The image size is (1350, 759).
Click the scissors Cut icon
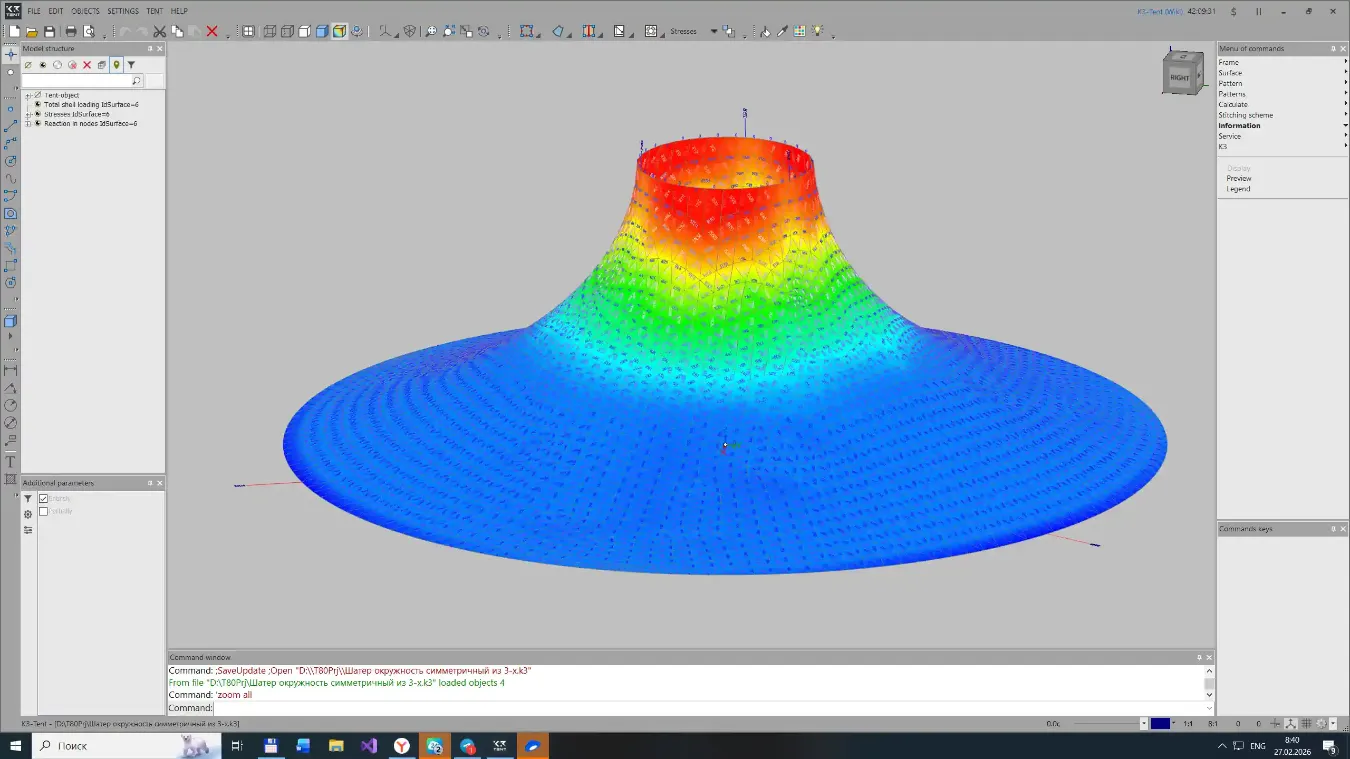tap(160, 32)
